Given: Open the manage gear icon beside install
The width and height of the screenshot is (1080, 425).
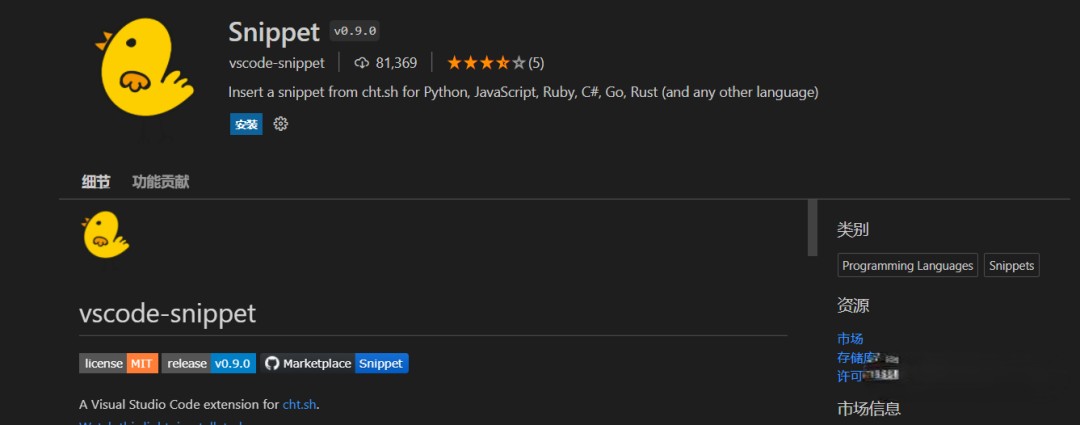Looking at the screenshot, I should point(281,124).
